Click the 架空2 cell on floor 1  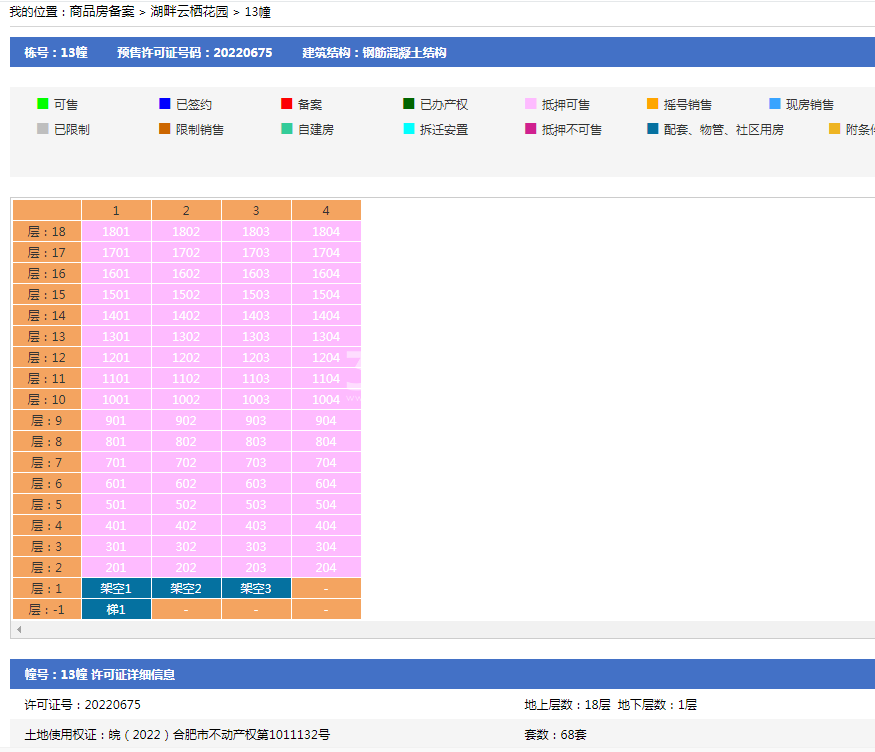186,589
